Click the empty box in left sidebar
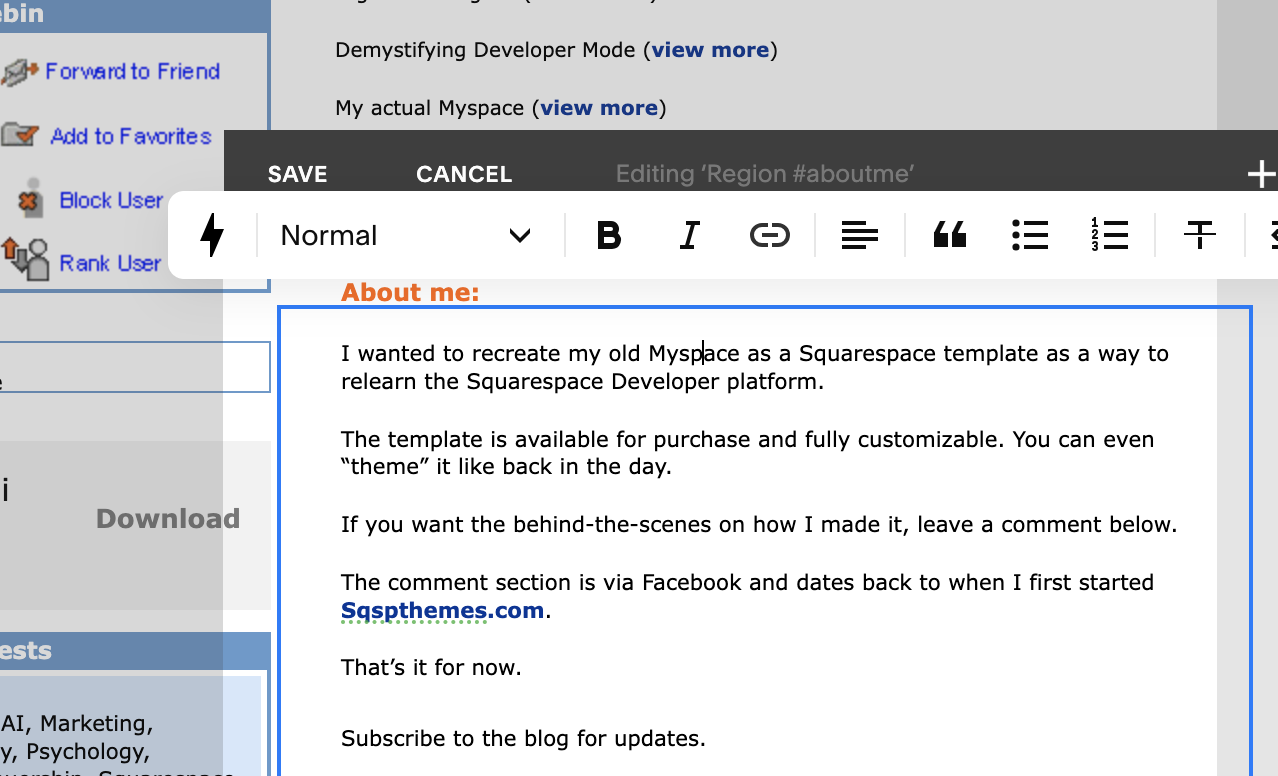 pos(135,367)
